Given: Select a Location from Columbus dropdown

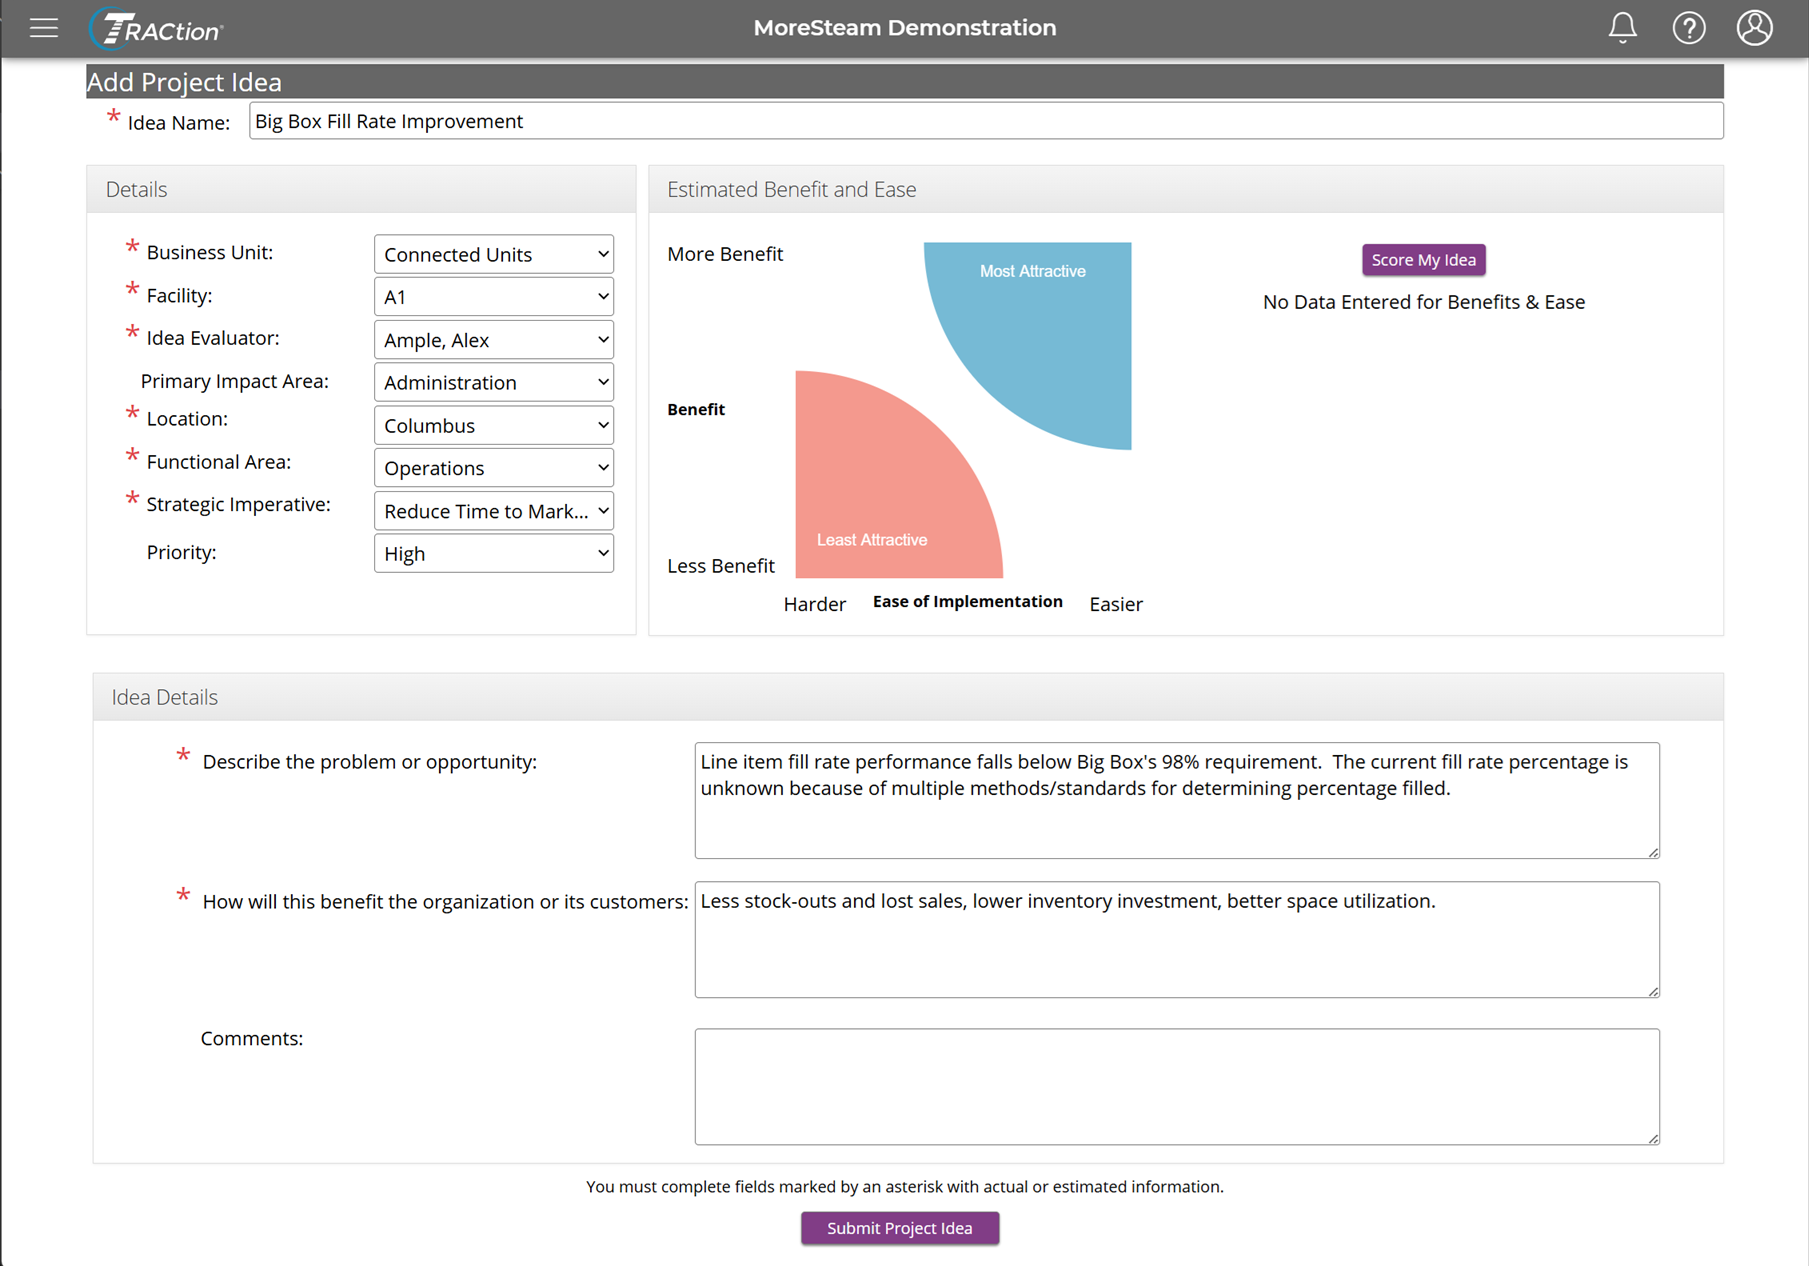Looking at the screenshot, I should tap(494, 425).
